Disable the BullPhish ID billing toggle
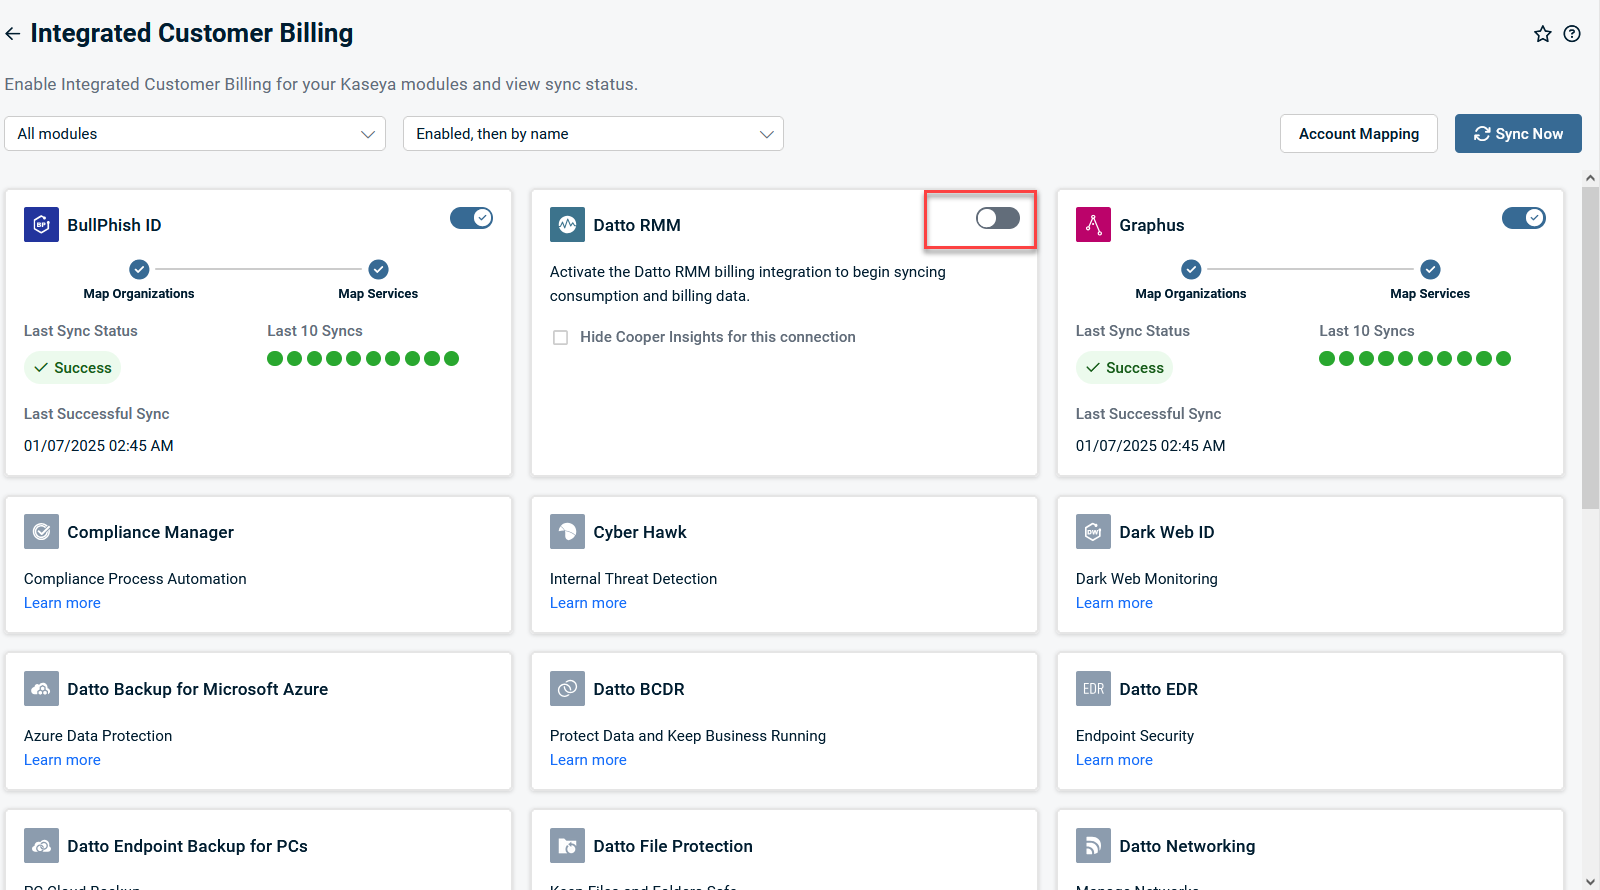Screen dimensions: 1600x890 click(x=471, y=218)
